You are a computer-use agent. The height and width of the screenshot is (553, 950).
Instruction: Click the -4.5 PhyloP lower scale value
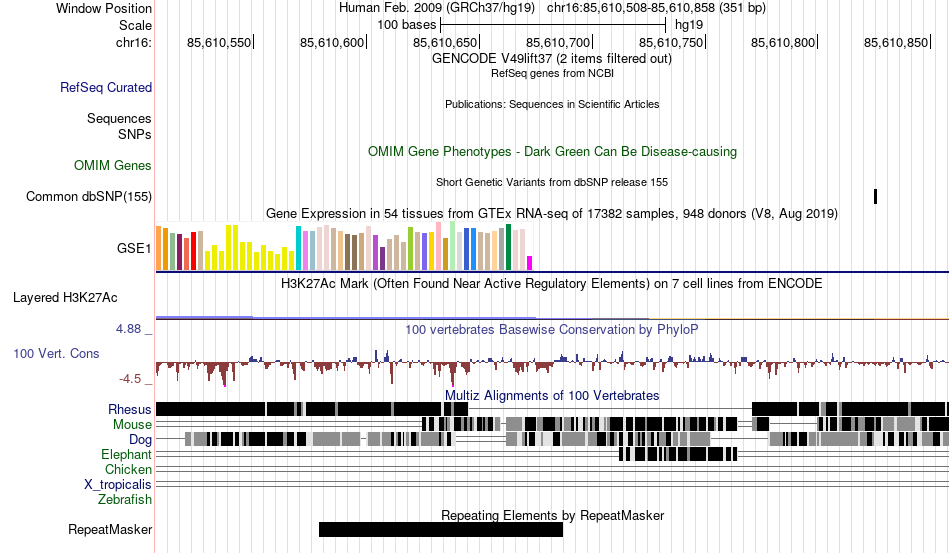pos(130,379)
